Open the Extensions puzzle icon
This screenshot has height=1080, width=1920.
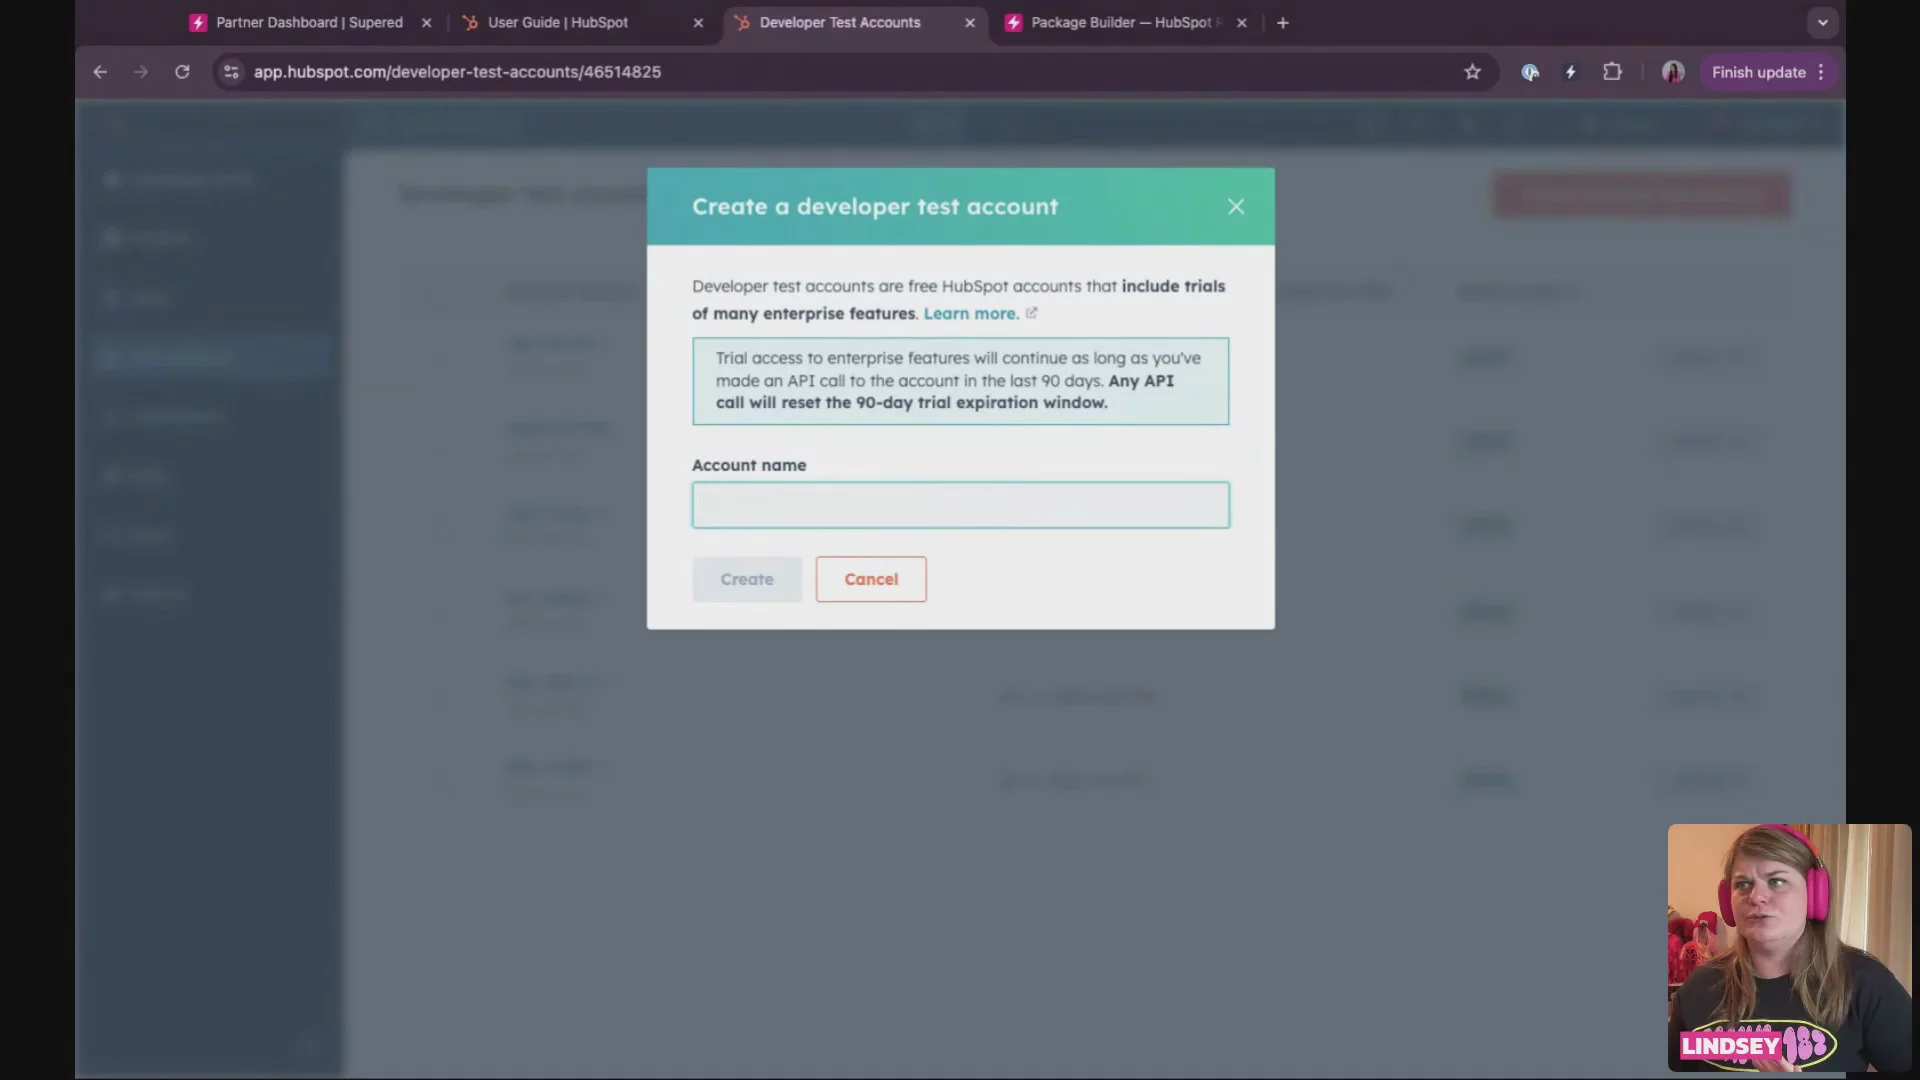click(x=1612, y=72)
